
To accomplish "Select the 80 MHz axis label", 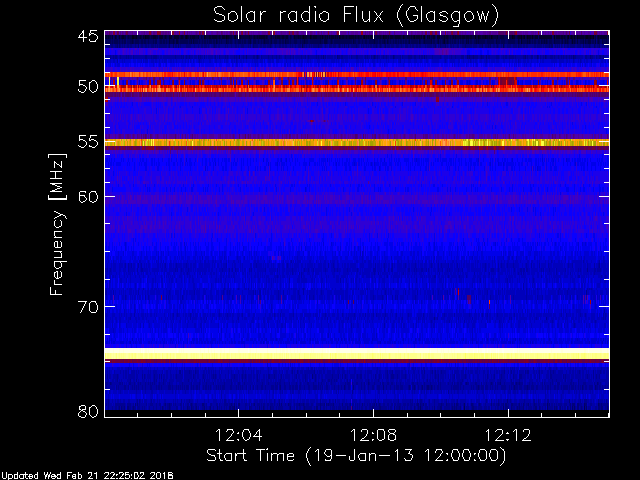I will [x=88, y=411].
